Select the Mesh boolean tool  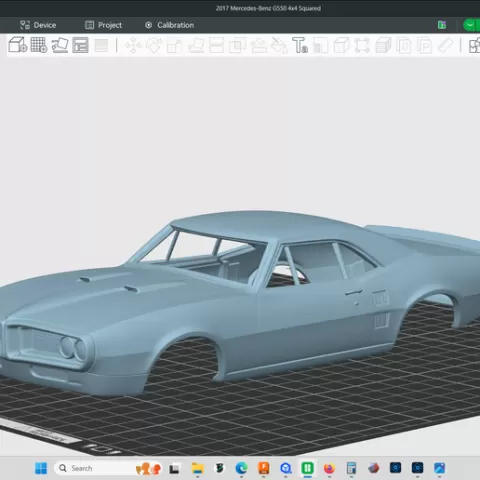pyautogui.click(x=237, y=45)
